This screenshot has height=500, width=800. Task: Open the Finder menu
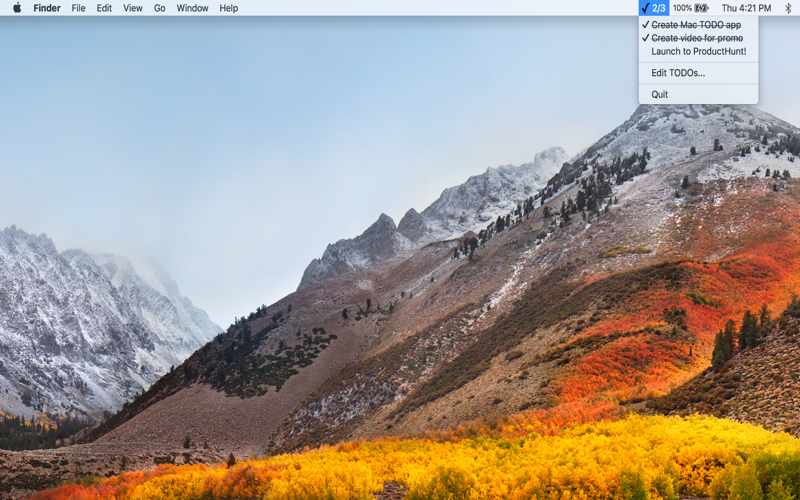click(47, 8)
